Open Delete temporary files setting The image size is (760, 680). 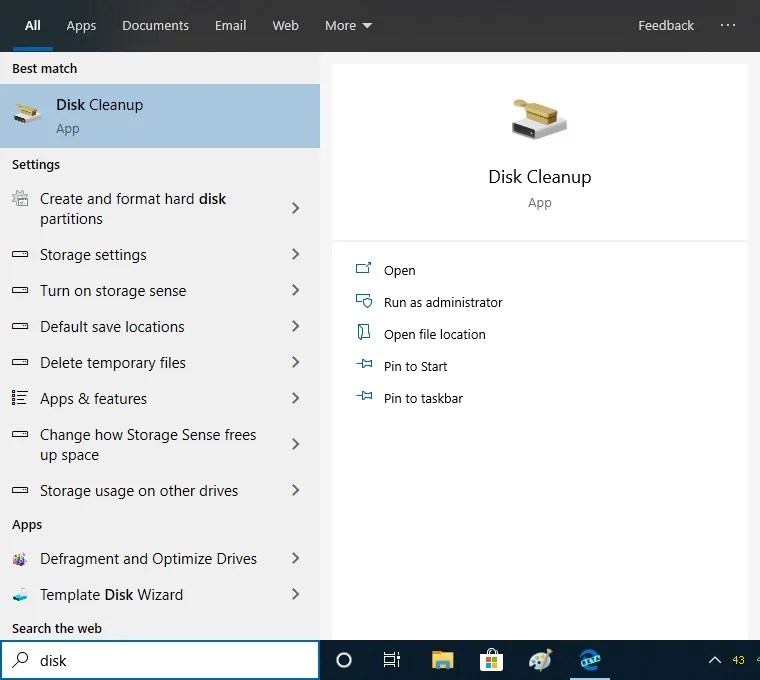[x=113, y=363]
